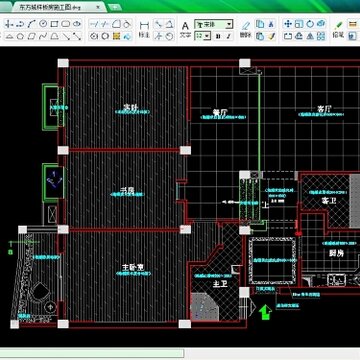
Task: Click the scissors cut icon
Action: pyautogui.click(x=271, y=24)
